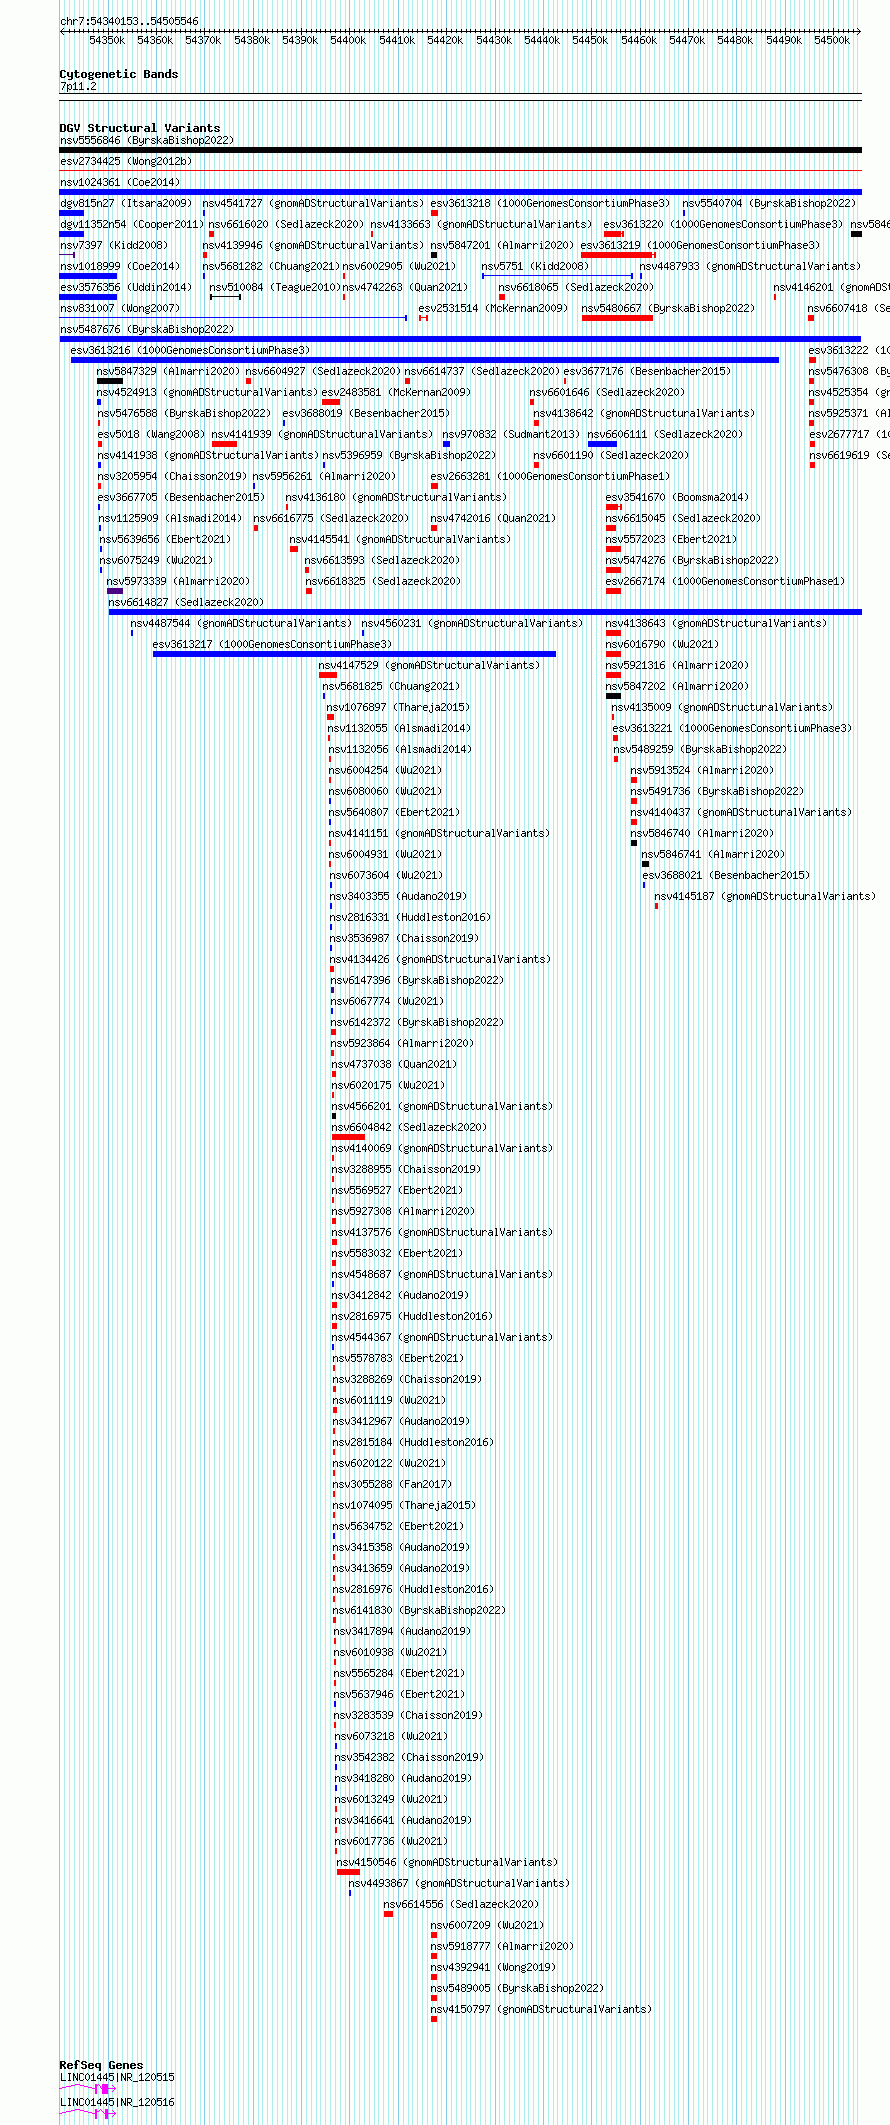Image resolution: width=890 pixels, height=2125 pixels.
Task: Open variant nsv5480667 (ByrskaBishop2022)
Action: point(669,308)
